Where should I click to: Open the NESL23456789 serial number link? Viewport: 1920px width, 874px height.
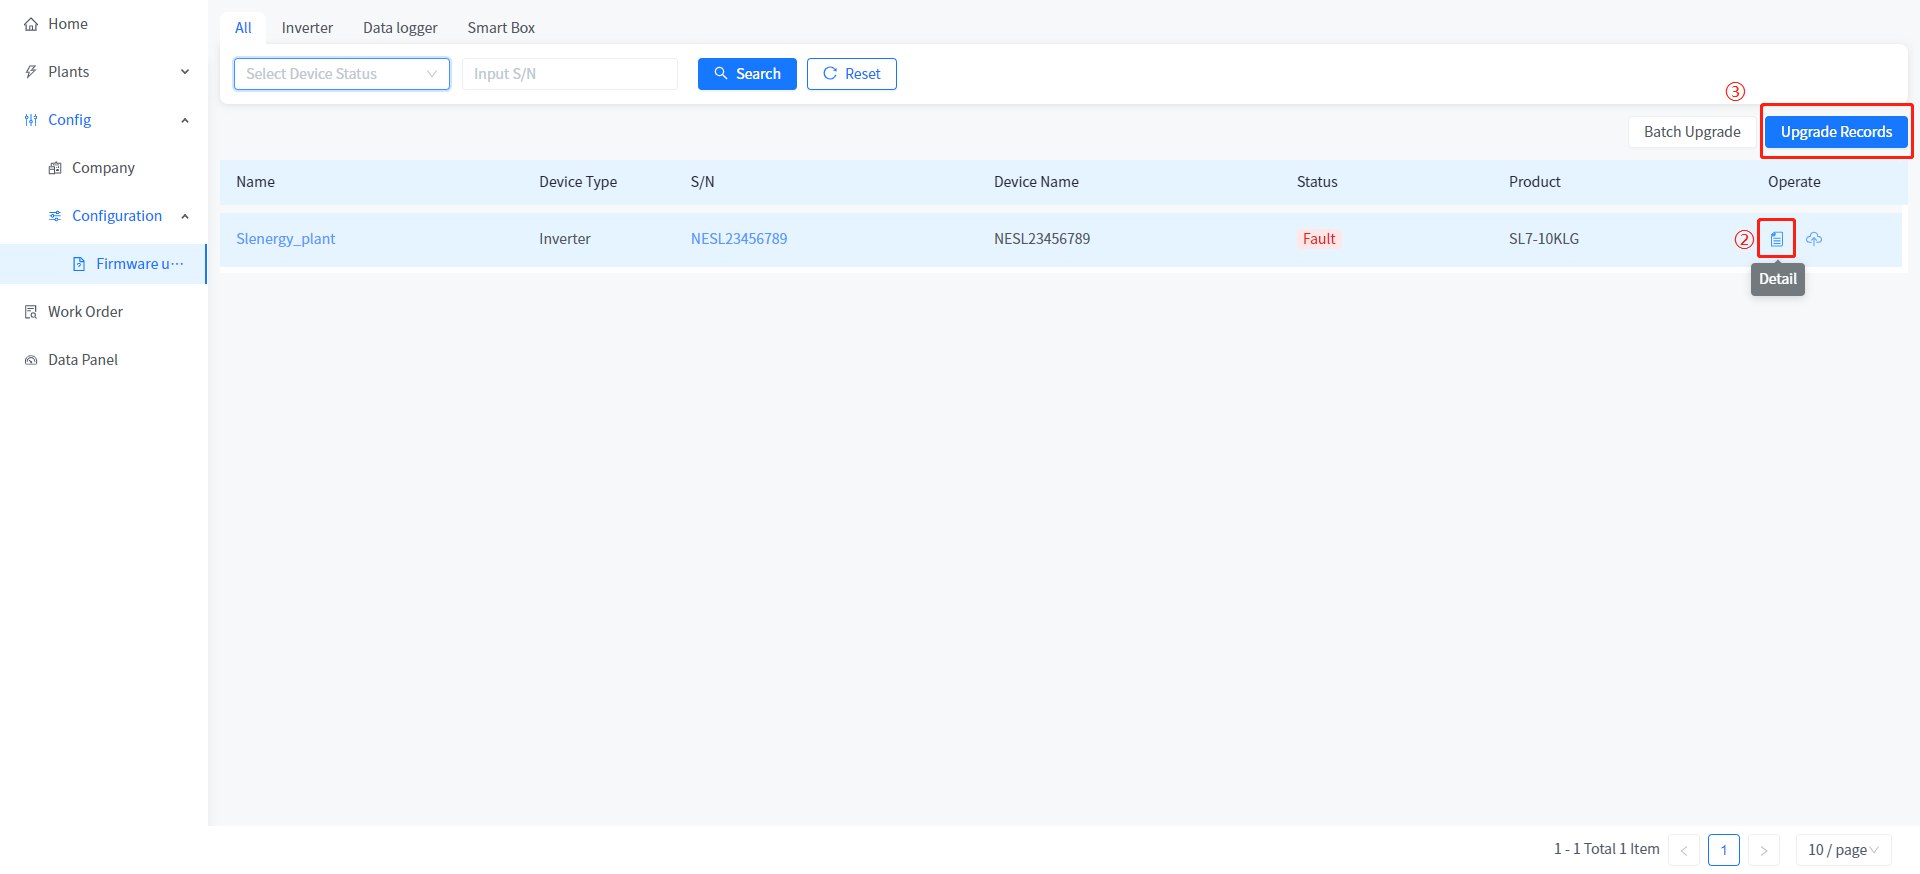pos(739,239)
